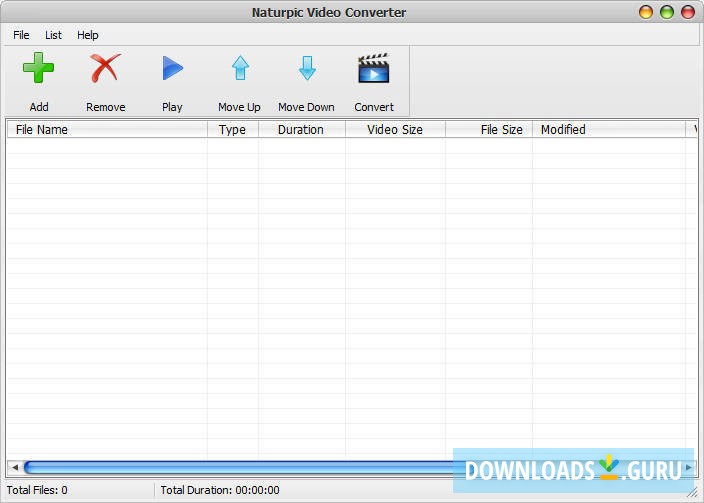Click the green maximize window button
The image size is (704, 503).
point(667,12)
